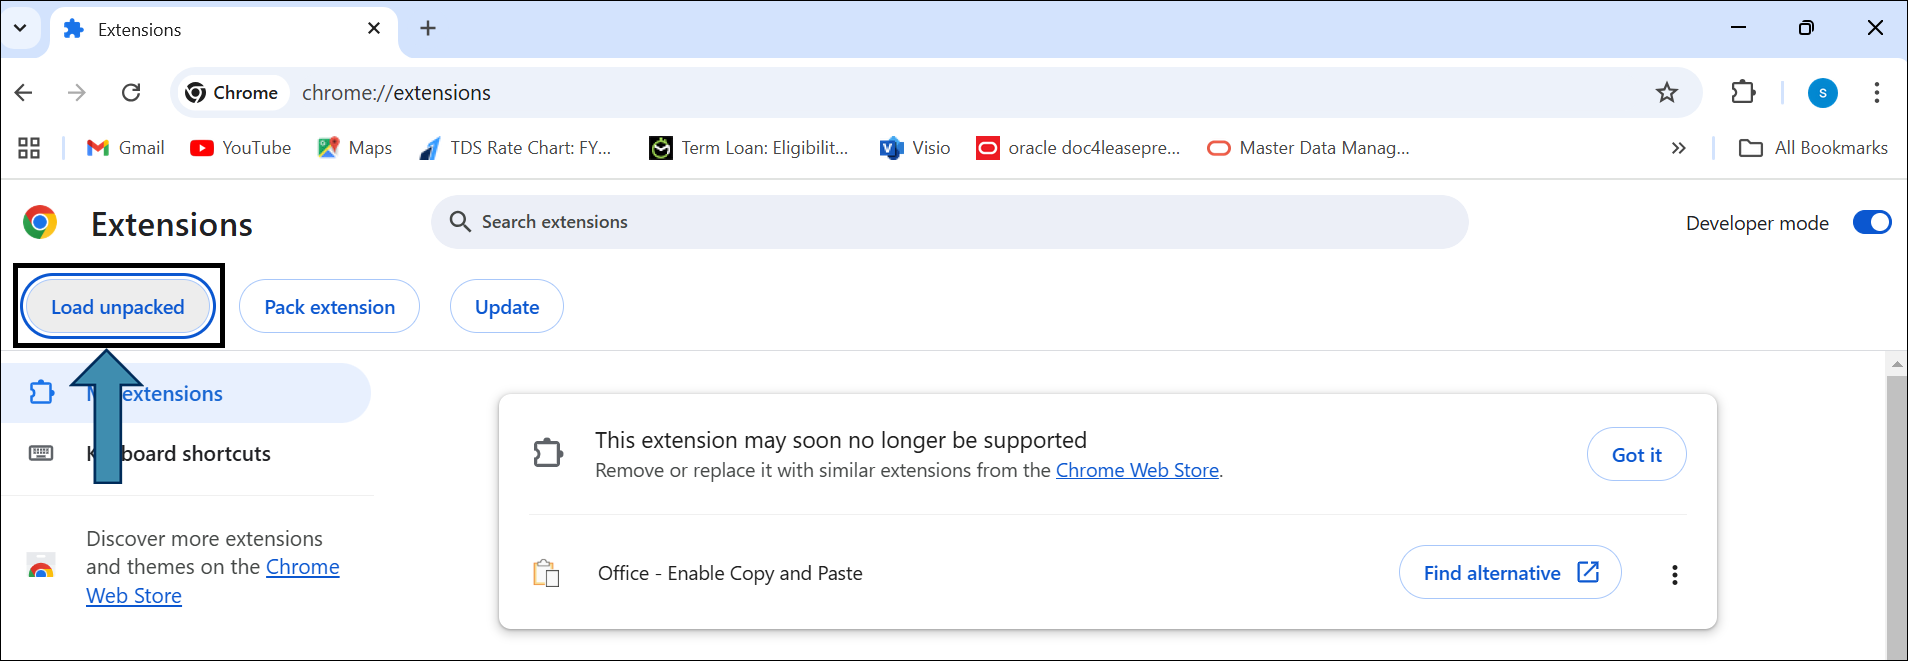Click the Got it button
Viewport: 1908px width, 661px height.
1636,455
